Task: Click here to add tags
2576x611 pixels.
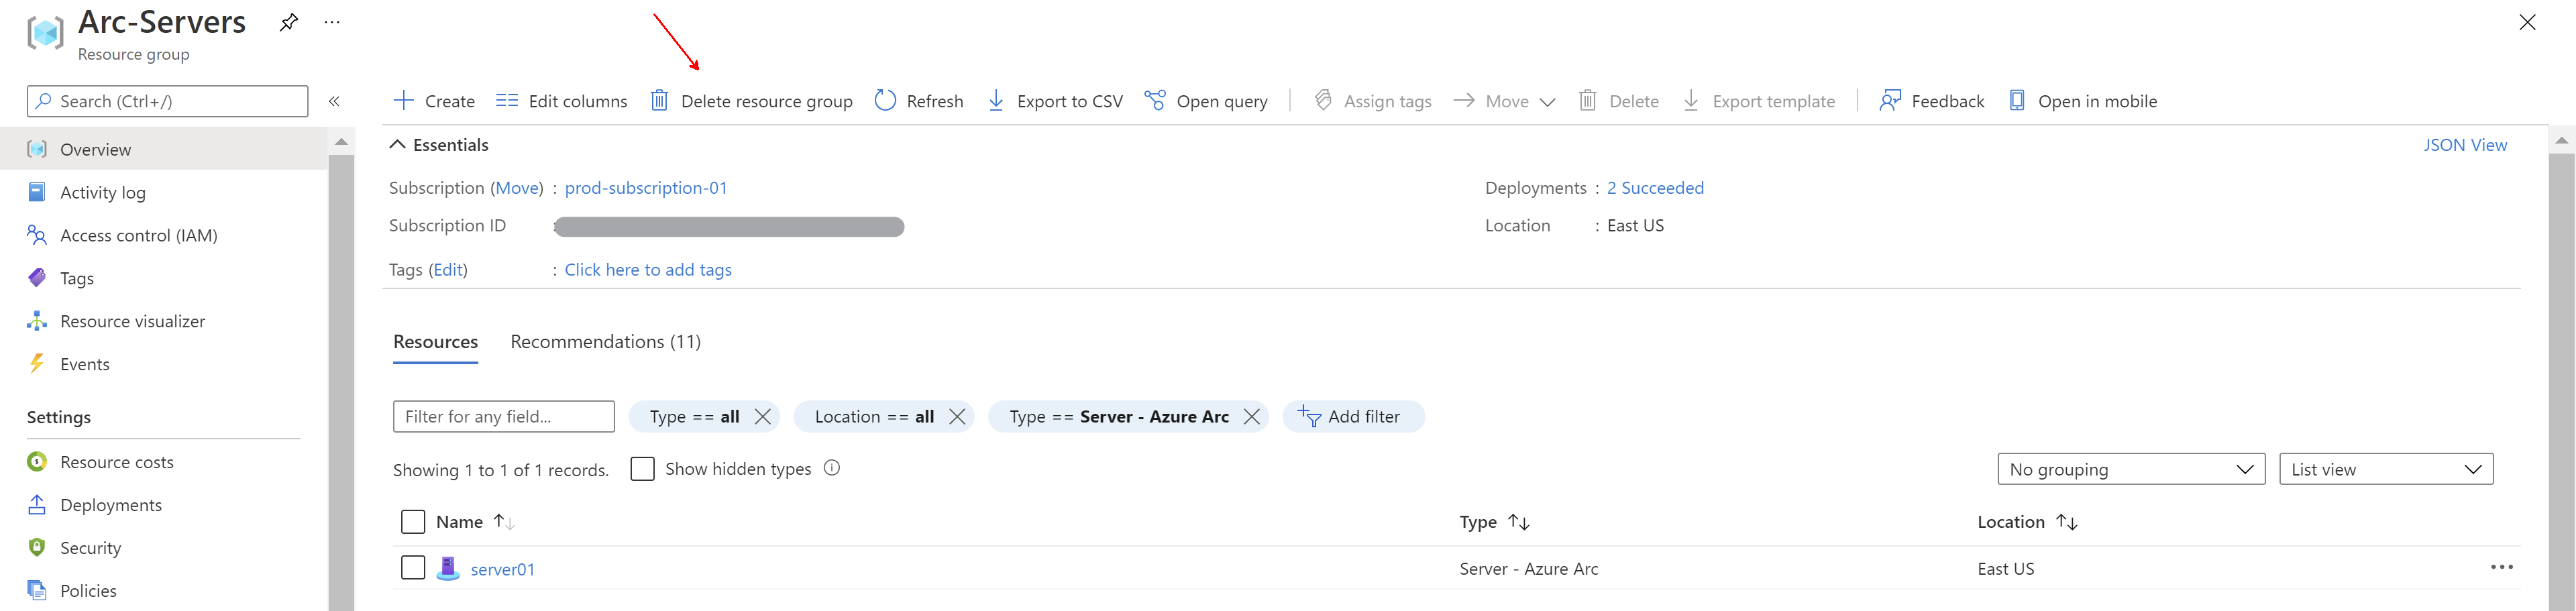Action: coord(648,270)
